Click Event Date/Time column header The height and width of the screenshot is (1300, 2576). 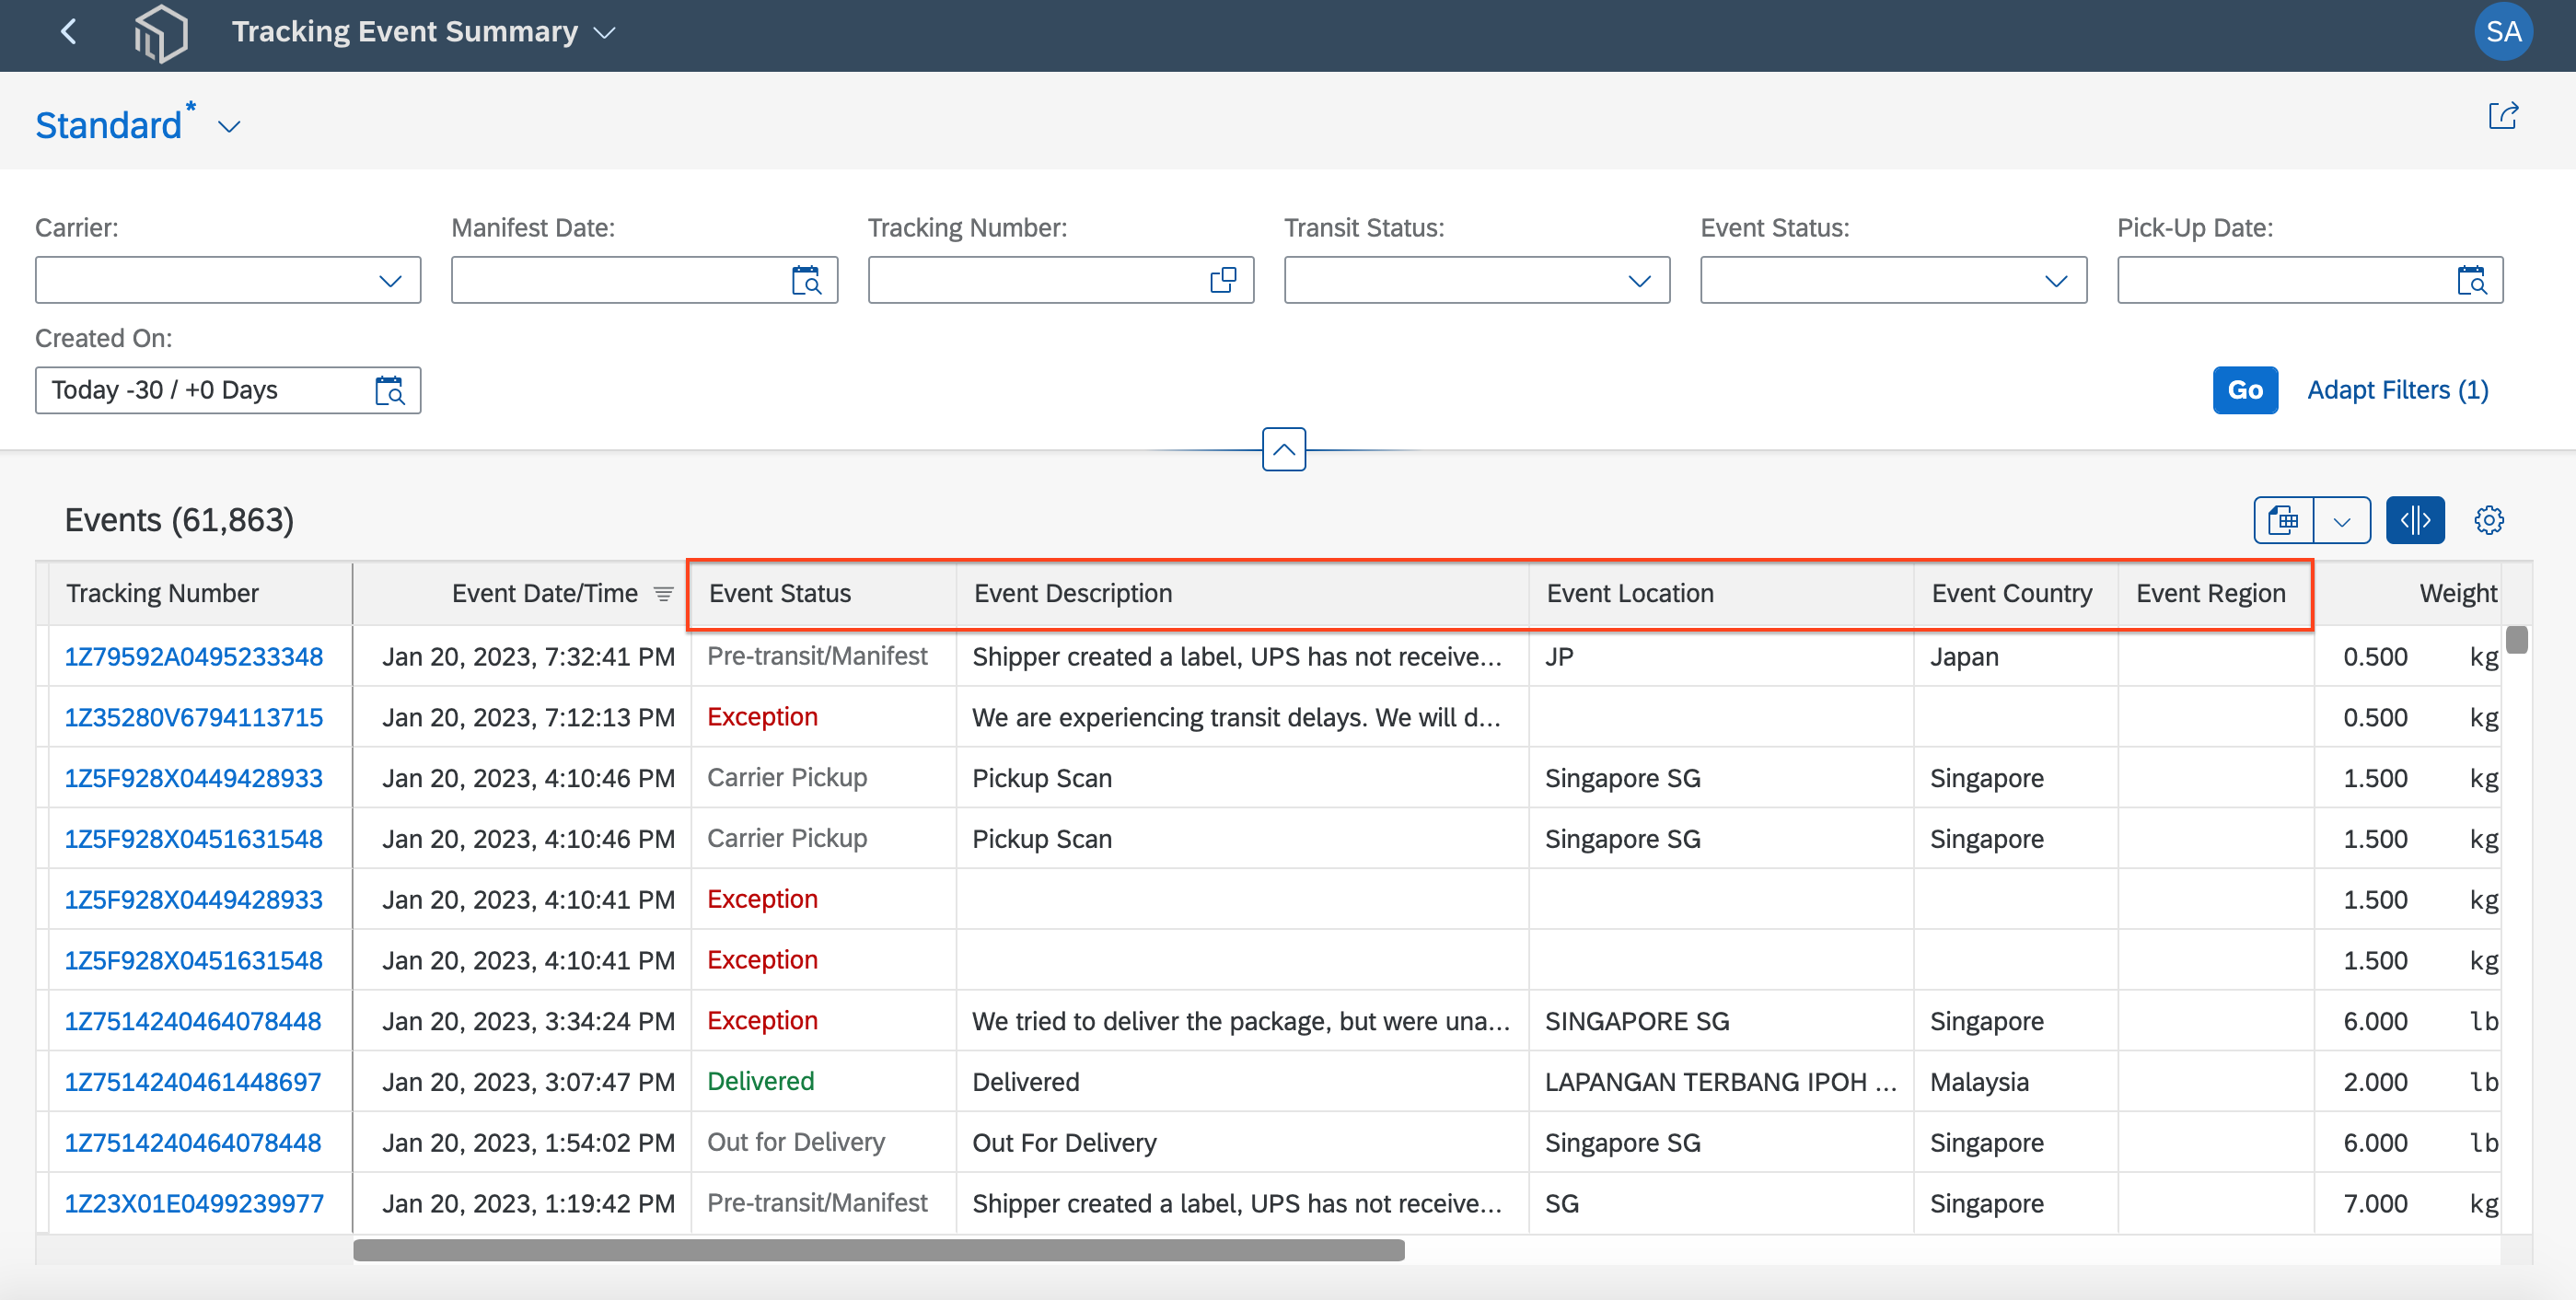click(x=521, y=594)
